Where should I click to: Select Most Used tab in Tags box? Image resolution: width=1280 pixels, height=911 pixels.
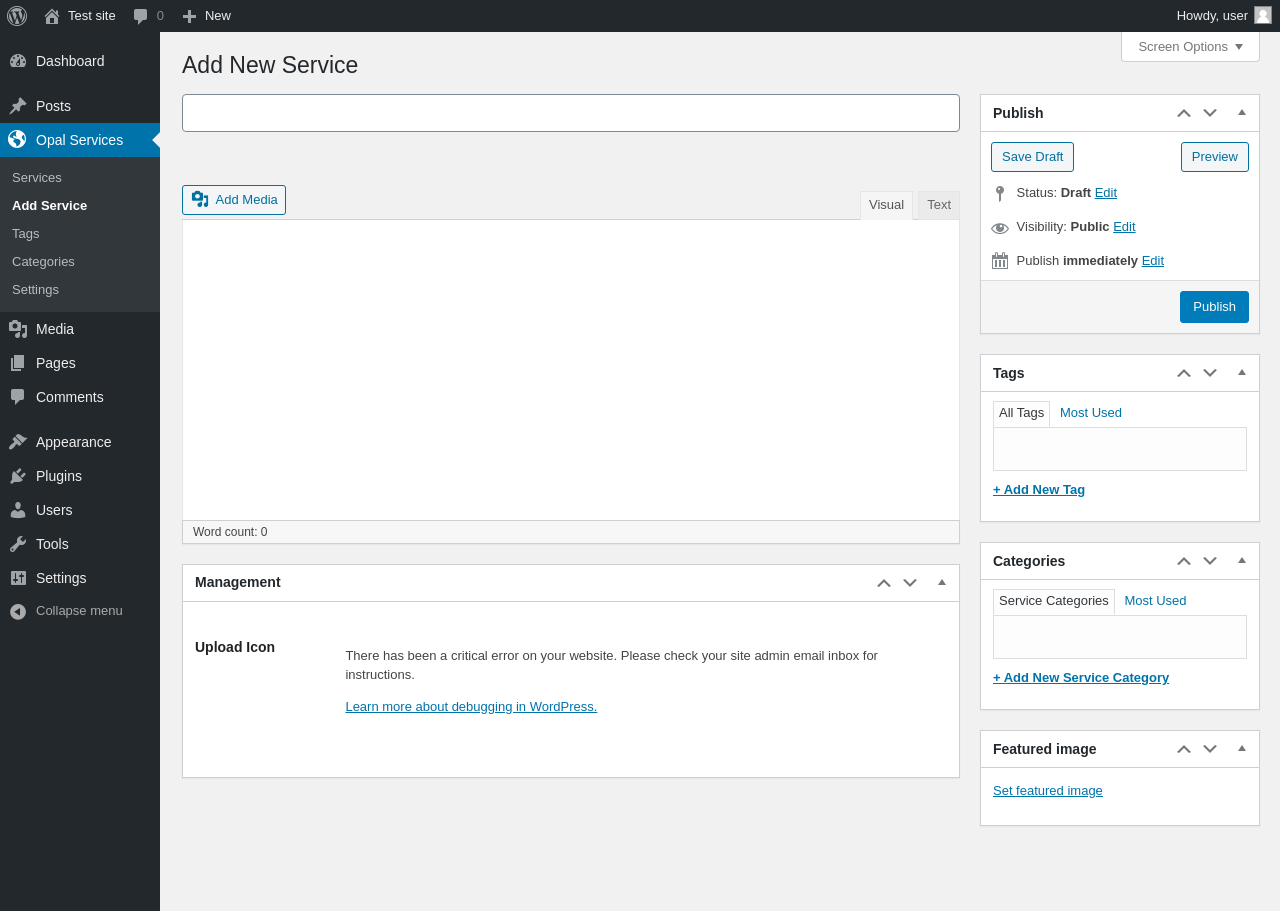(x=1091, y=413)
